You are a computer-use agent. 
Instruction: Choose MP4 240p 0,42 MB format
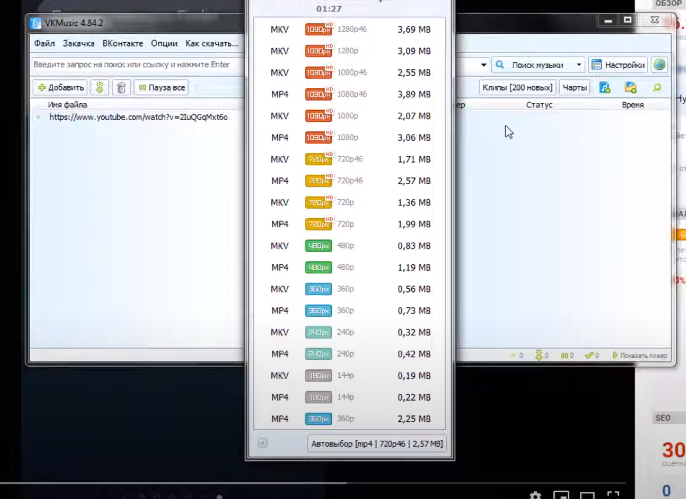pyautogui.click(x=350, y=354)
